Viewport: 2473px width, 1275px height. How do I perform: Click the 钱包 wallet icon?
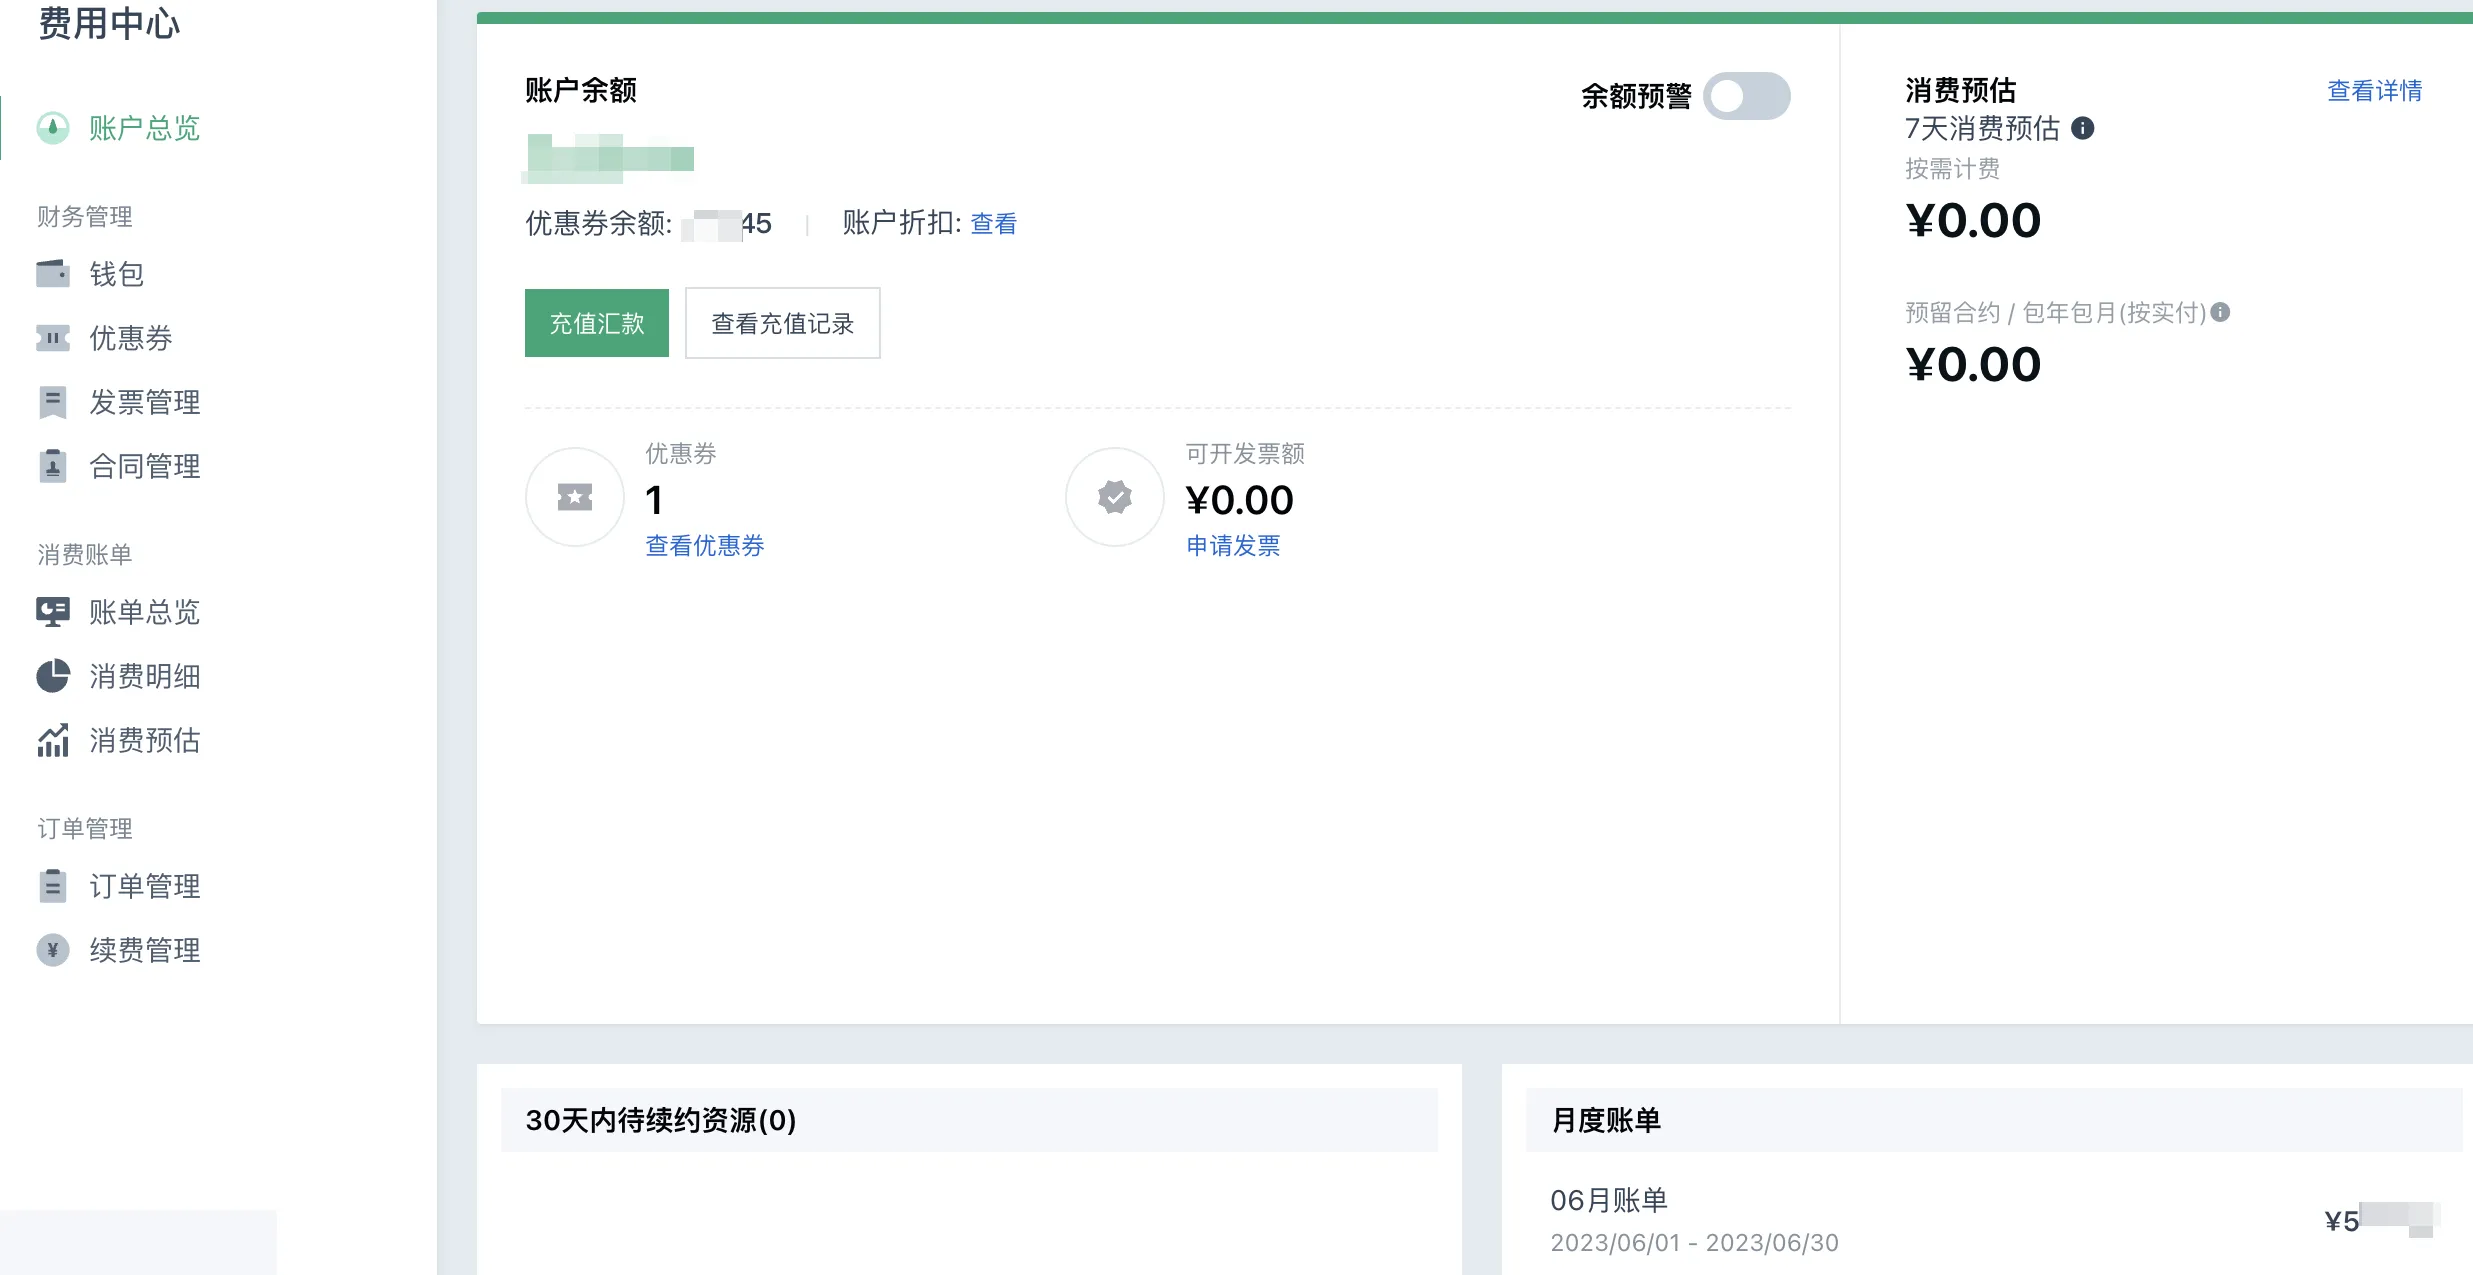(53, 274)
